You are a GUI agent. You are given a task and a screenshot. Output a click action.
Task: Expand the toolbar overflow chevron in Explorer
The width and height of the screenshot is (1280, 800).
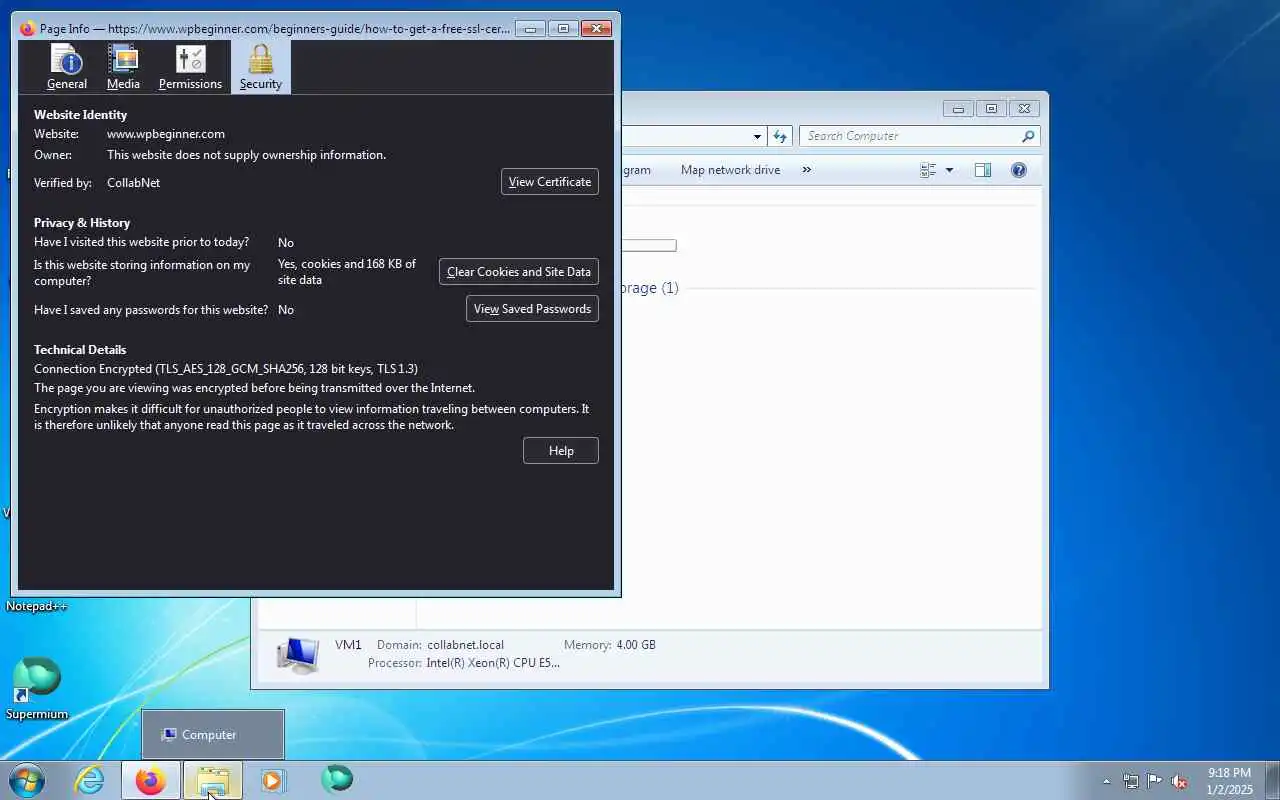pyautogui.click(x=806, y=170)
